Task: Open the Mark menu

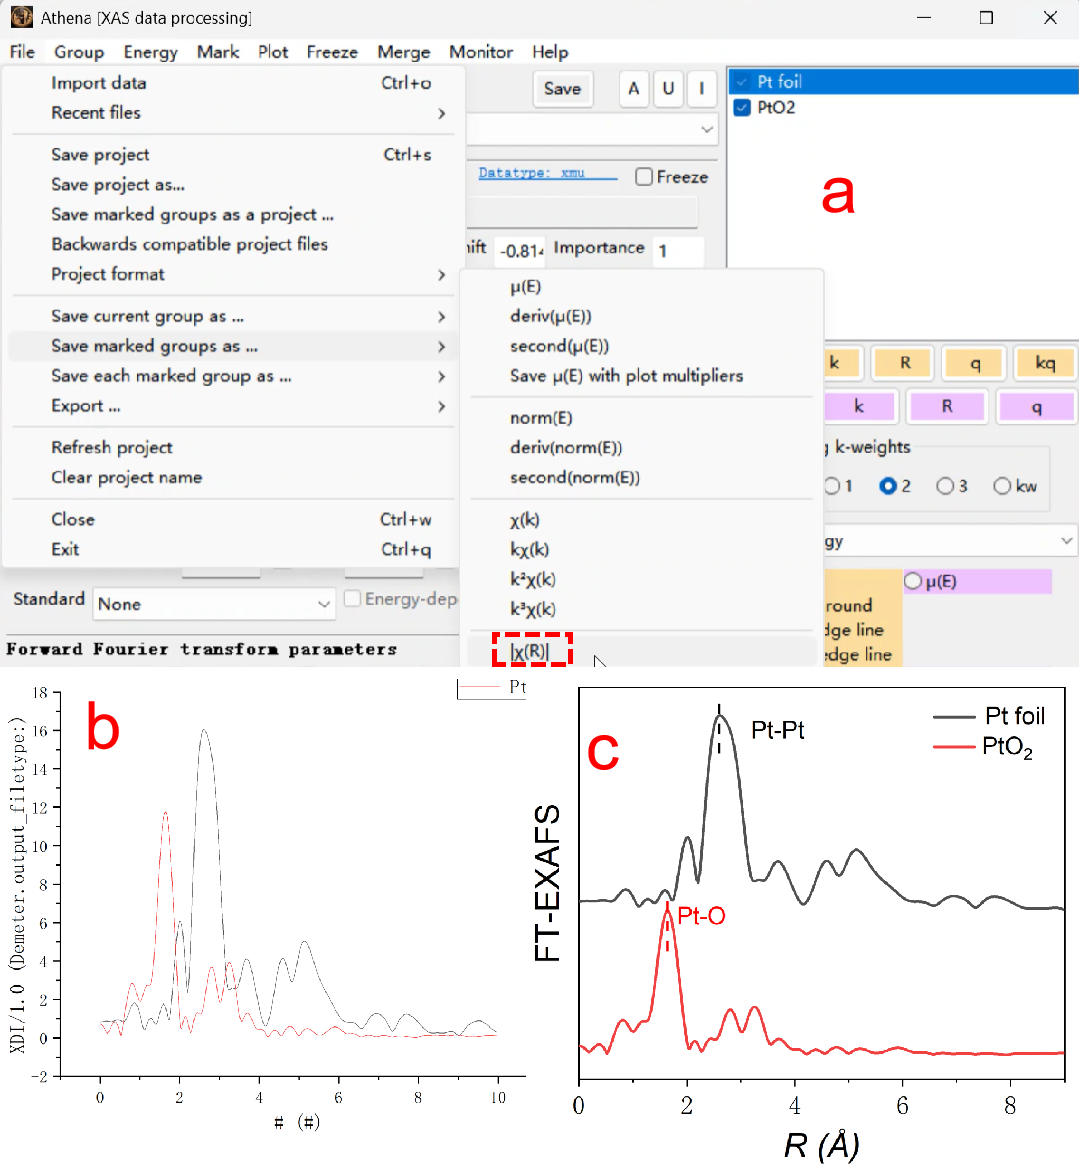Action: coord(218,52)
